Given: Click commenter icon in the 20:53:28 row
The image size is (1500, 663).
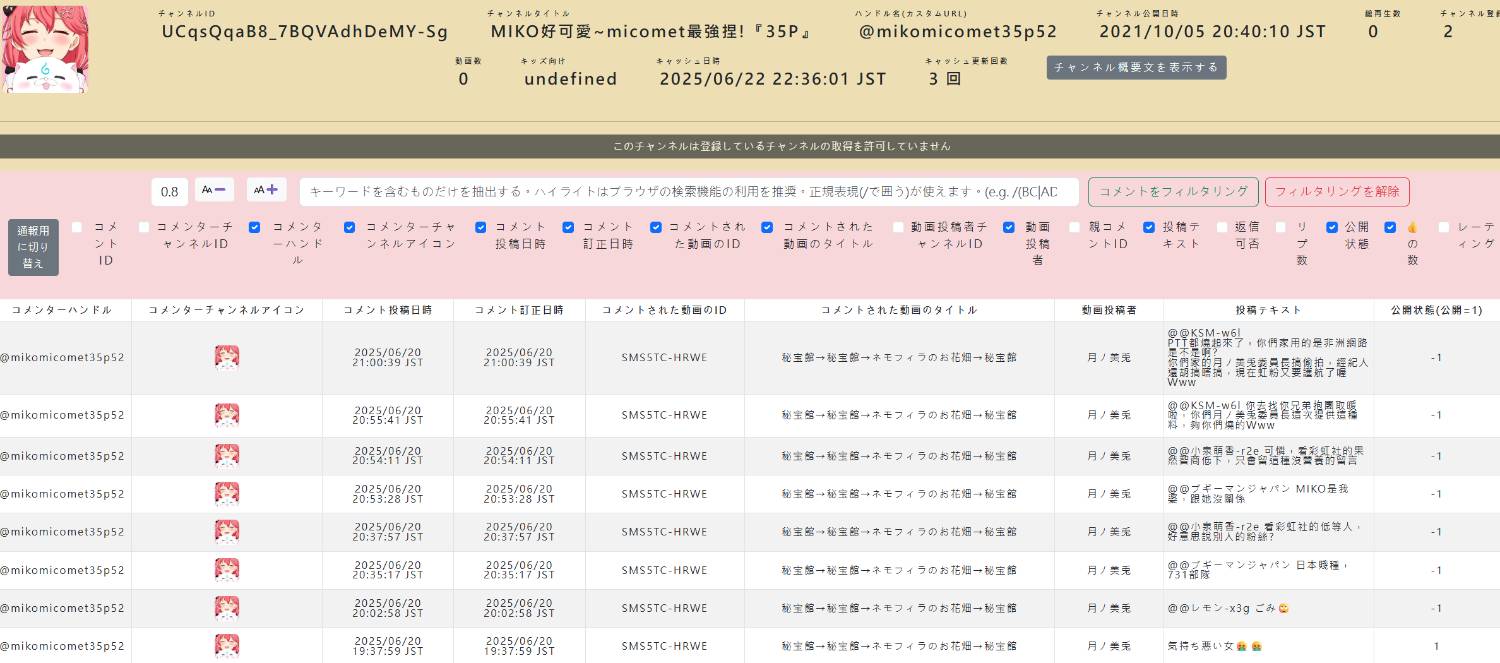Looking at the screenshot, I should (227, 494).
